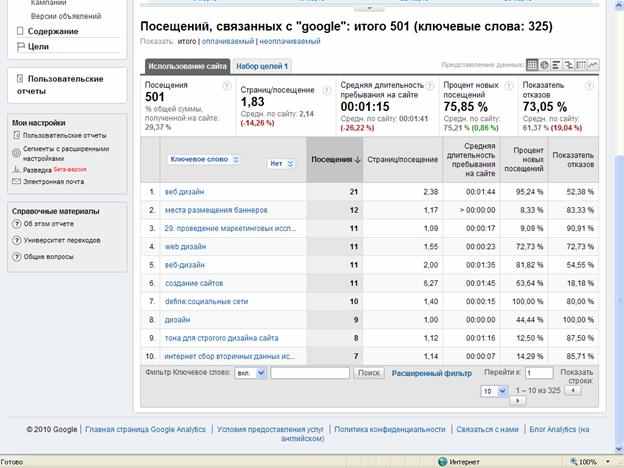The height and width of the screenshot is (468, 624).
Task: Open Версии объявлений sidebar item
Action: coord(66,16)
